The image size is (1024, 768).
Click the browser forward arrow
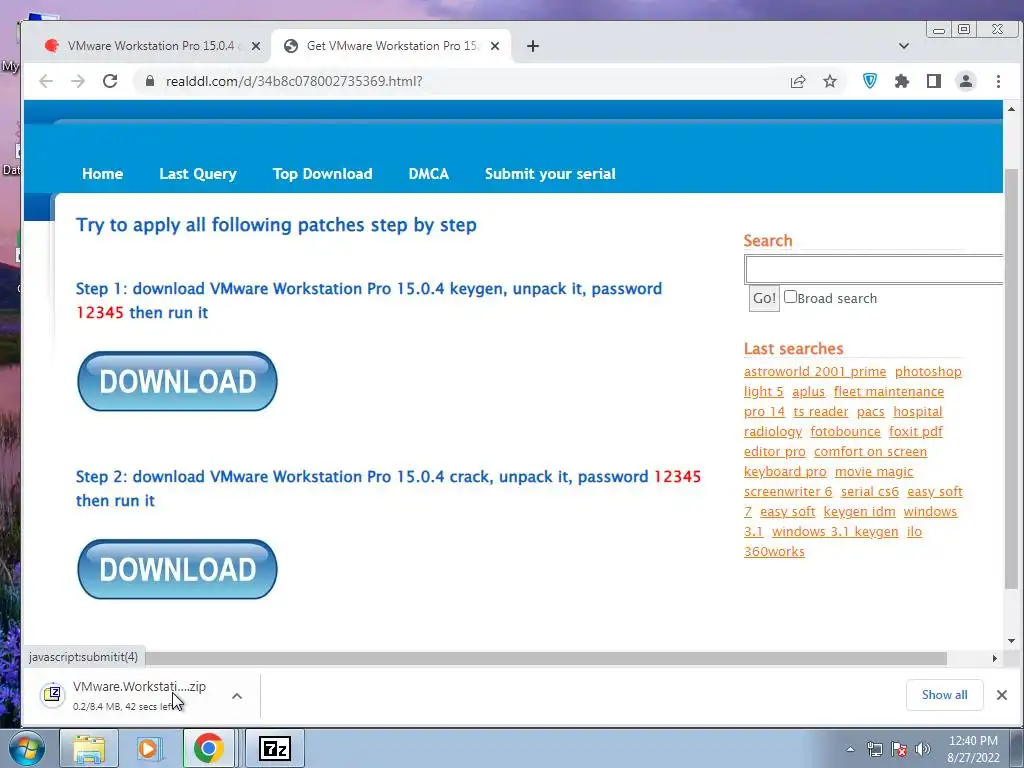(x=78, y=81)
